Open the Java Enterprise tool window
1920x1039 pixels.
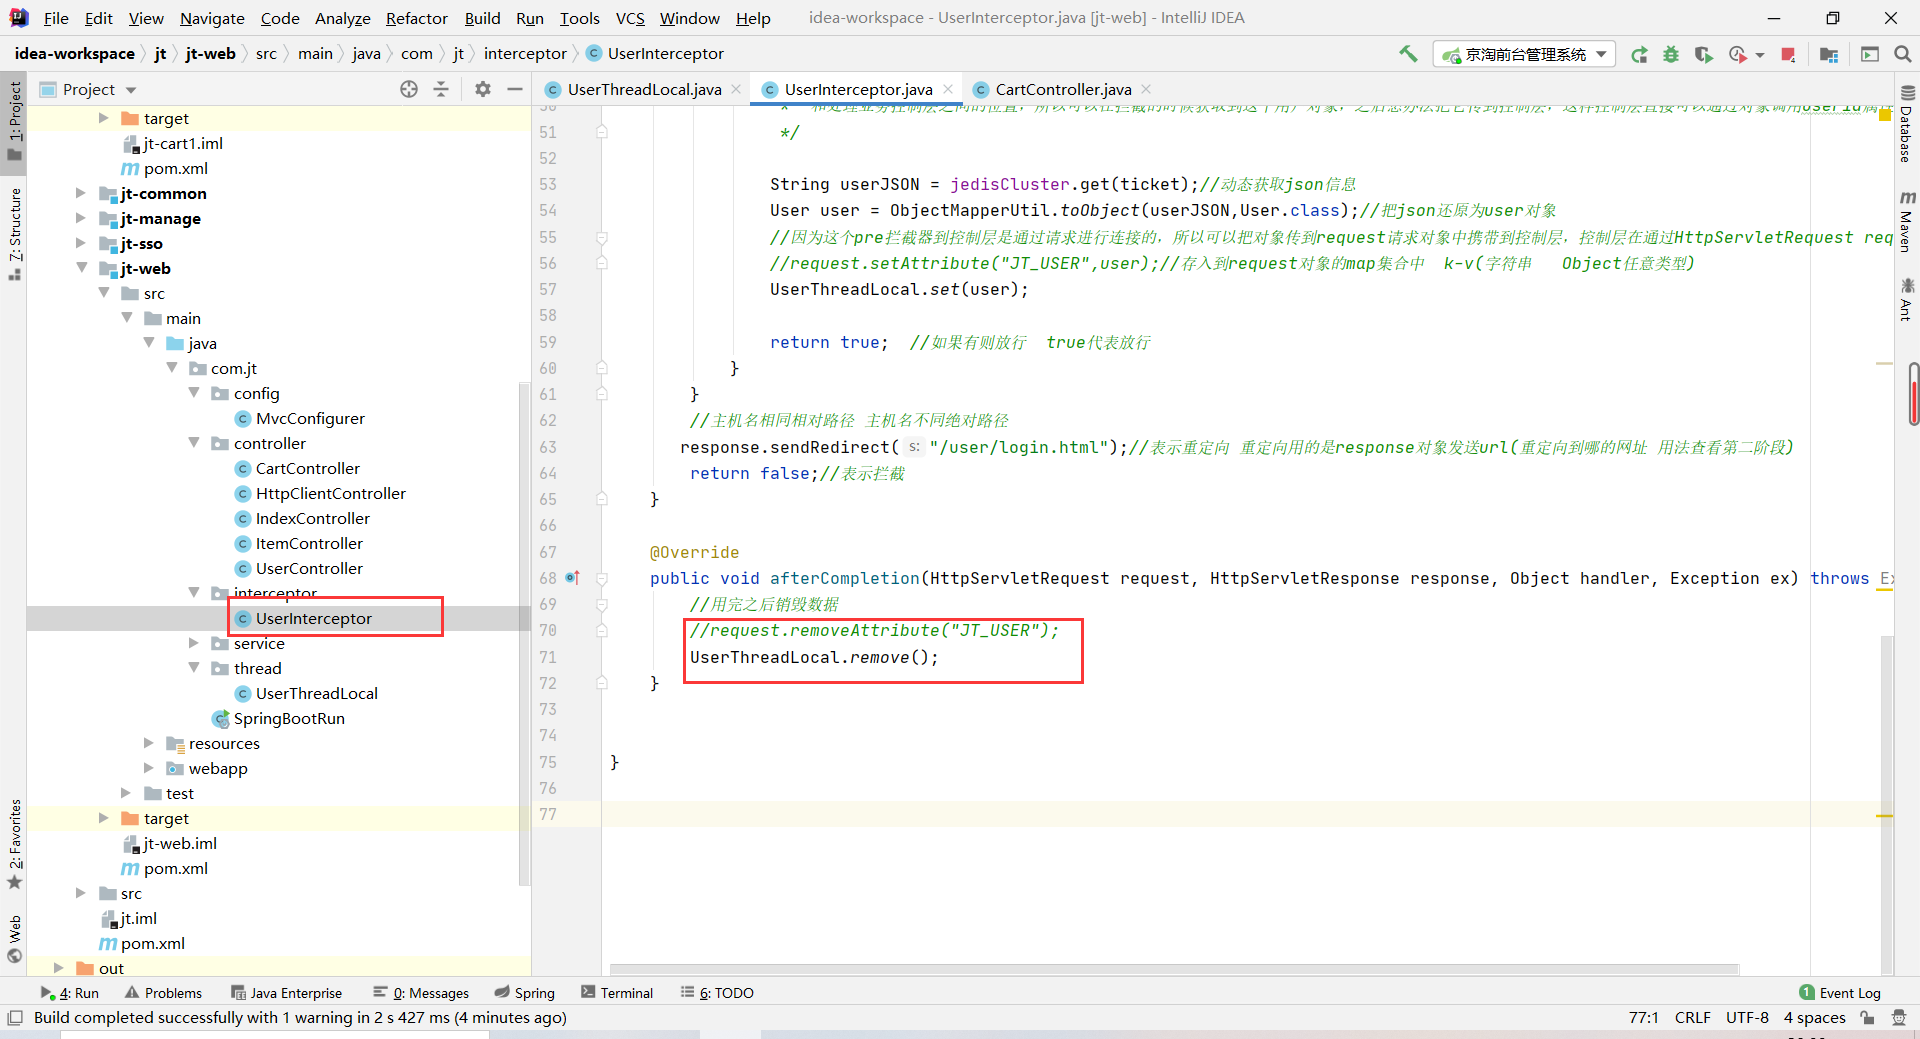click(x=286, y=993)
